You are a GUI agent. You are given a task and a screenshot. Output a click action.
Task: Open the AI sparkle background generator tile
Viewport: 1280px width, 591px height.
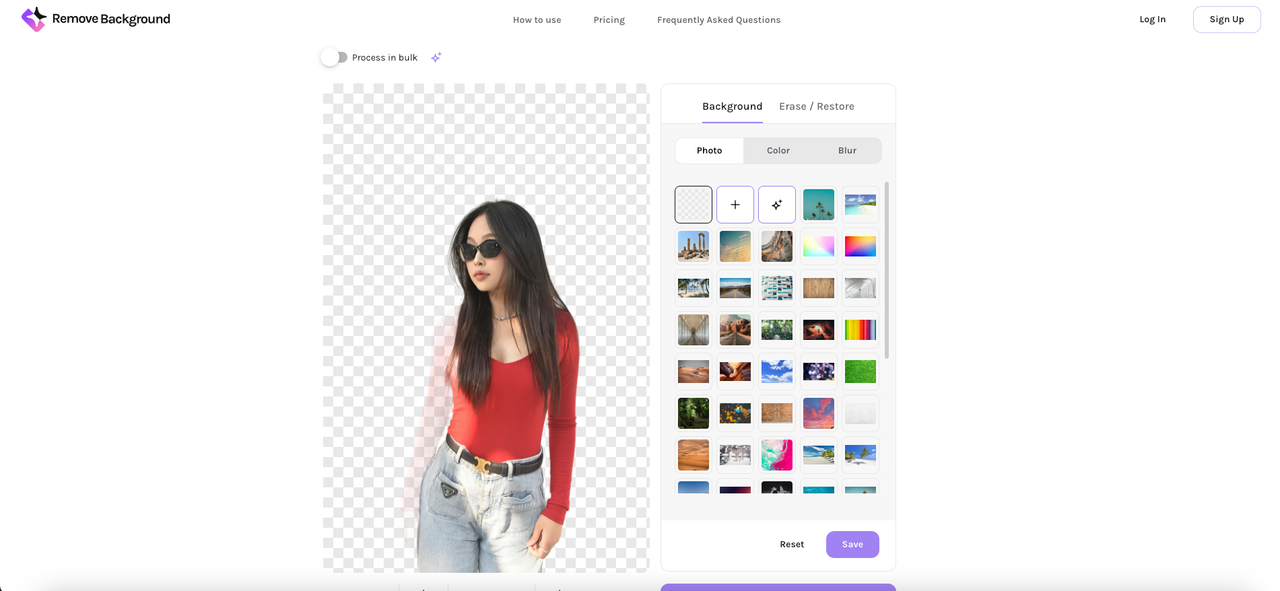(x=777, y=205)
